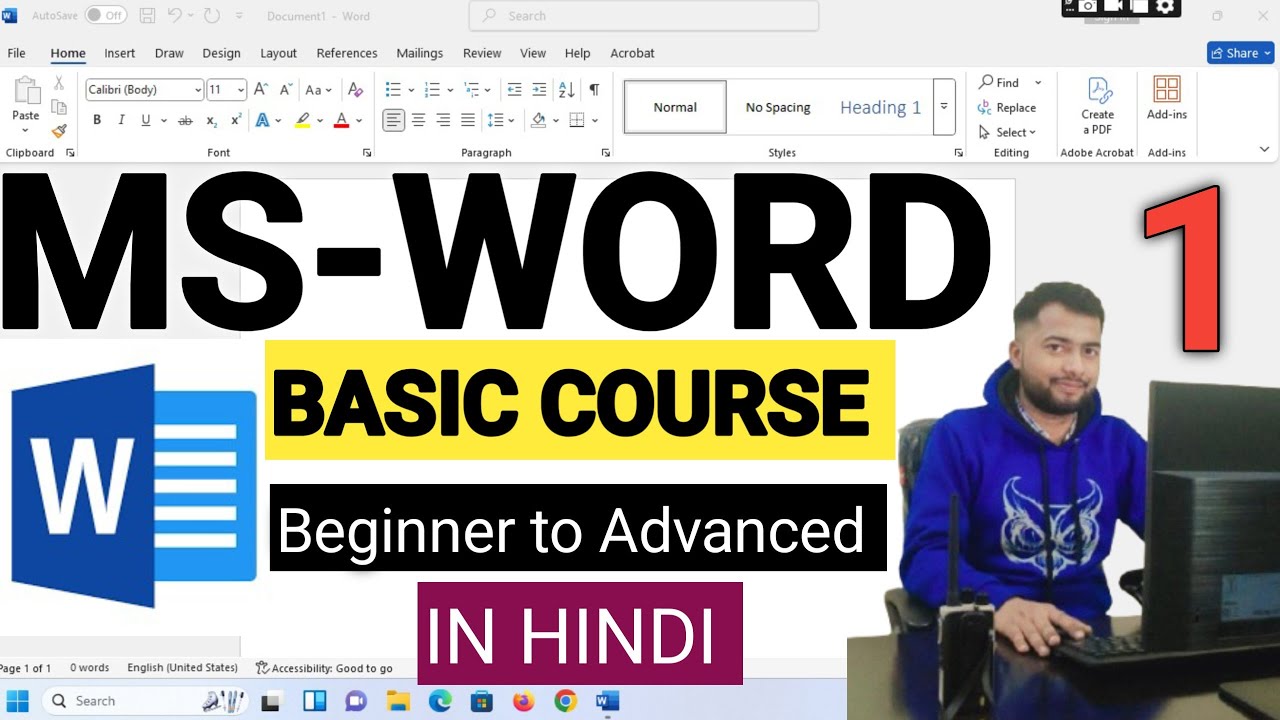Click the Multilevel List icon
Screen dimensions: 1280x720
[x=472, y=90]
